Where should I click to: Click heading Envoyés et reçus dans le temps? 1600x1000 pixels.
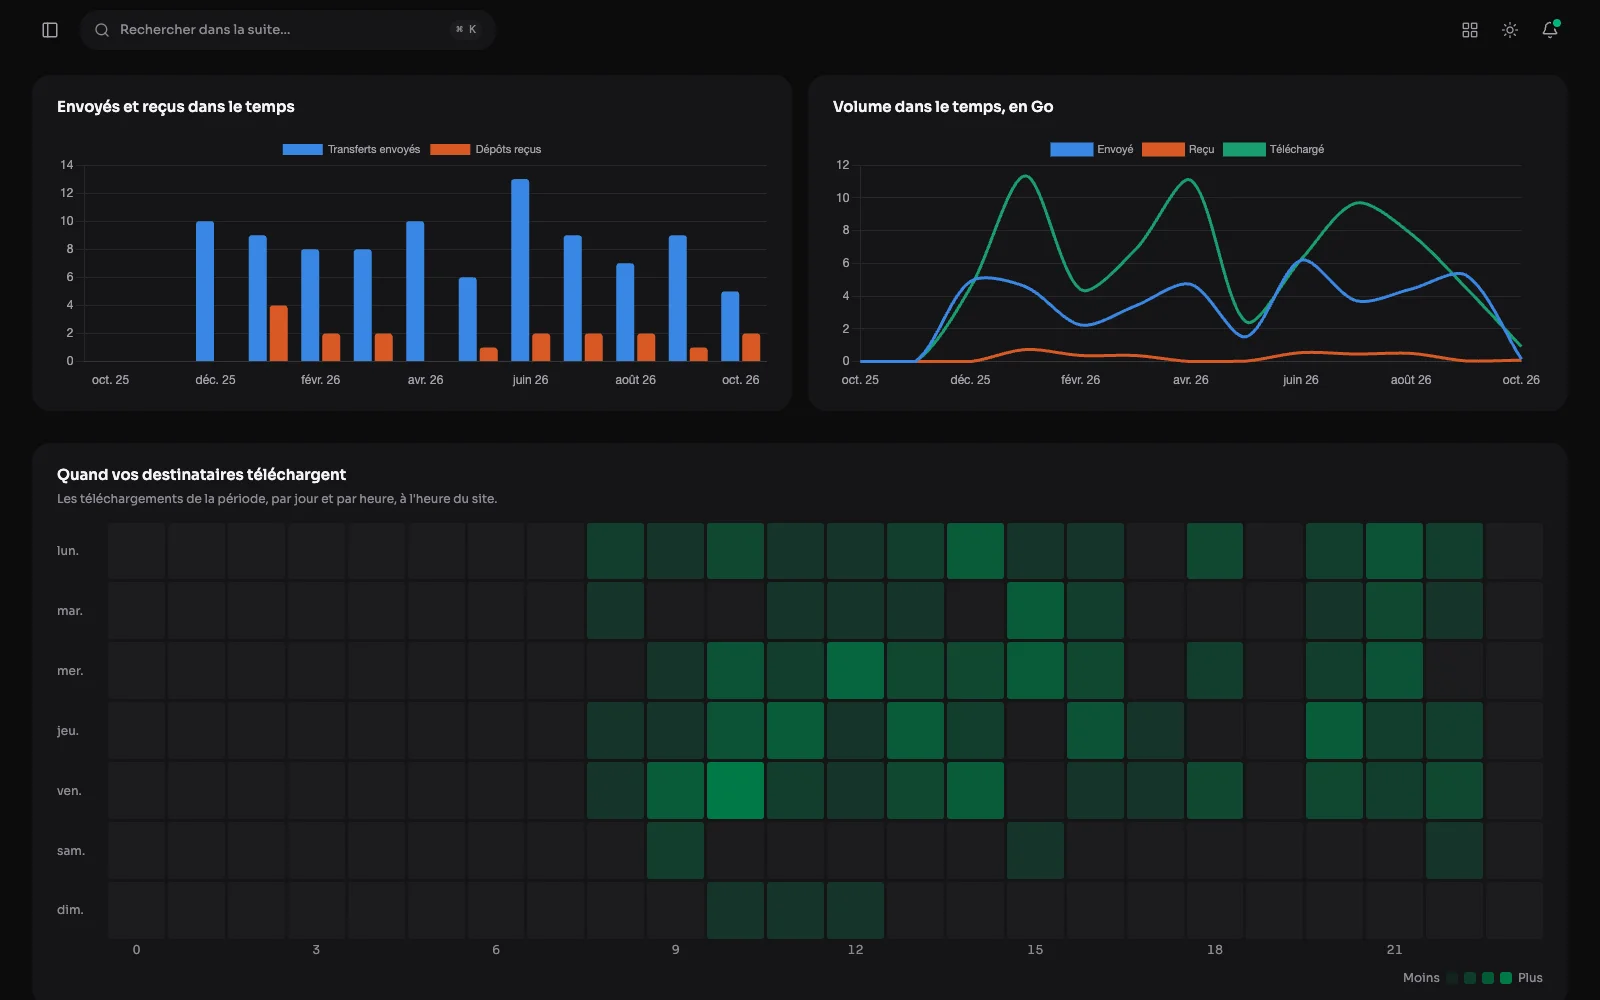pos(176,107)
